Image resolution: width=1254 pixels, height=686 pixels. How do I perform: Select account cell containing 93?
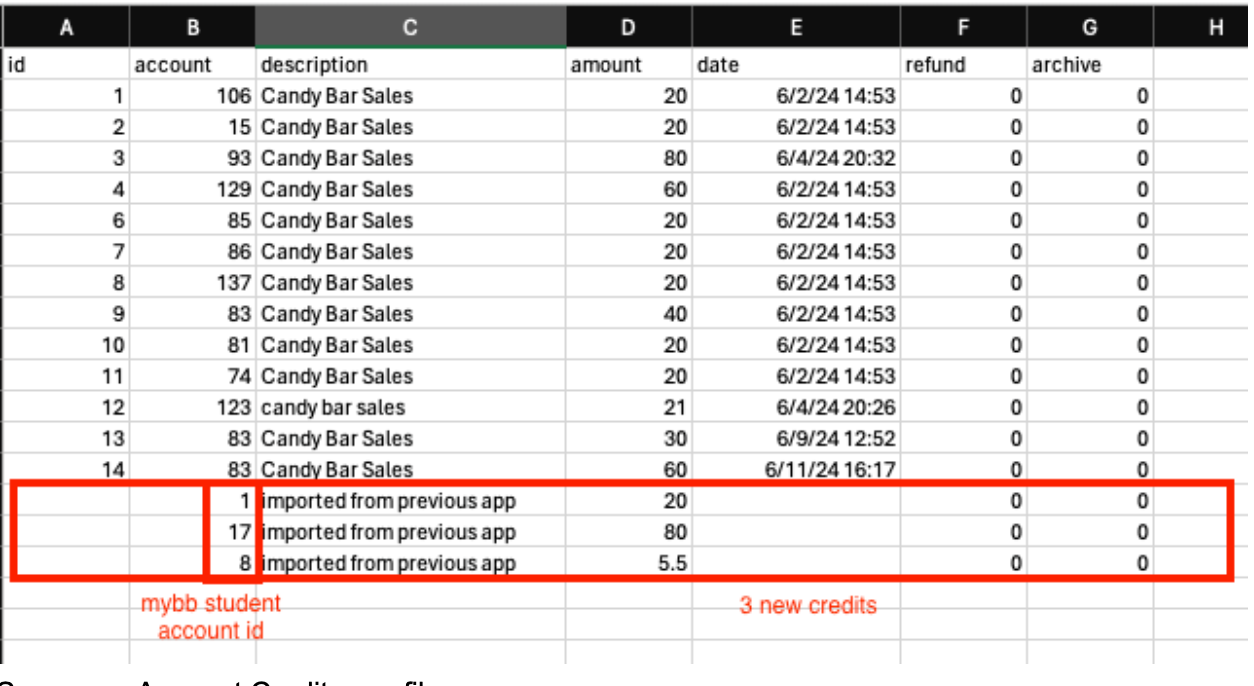coord(193,158)
